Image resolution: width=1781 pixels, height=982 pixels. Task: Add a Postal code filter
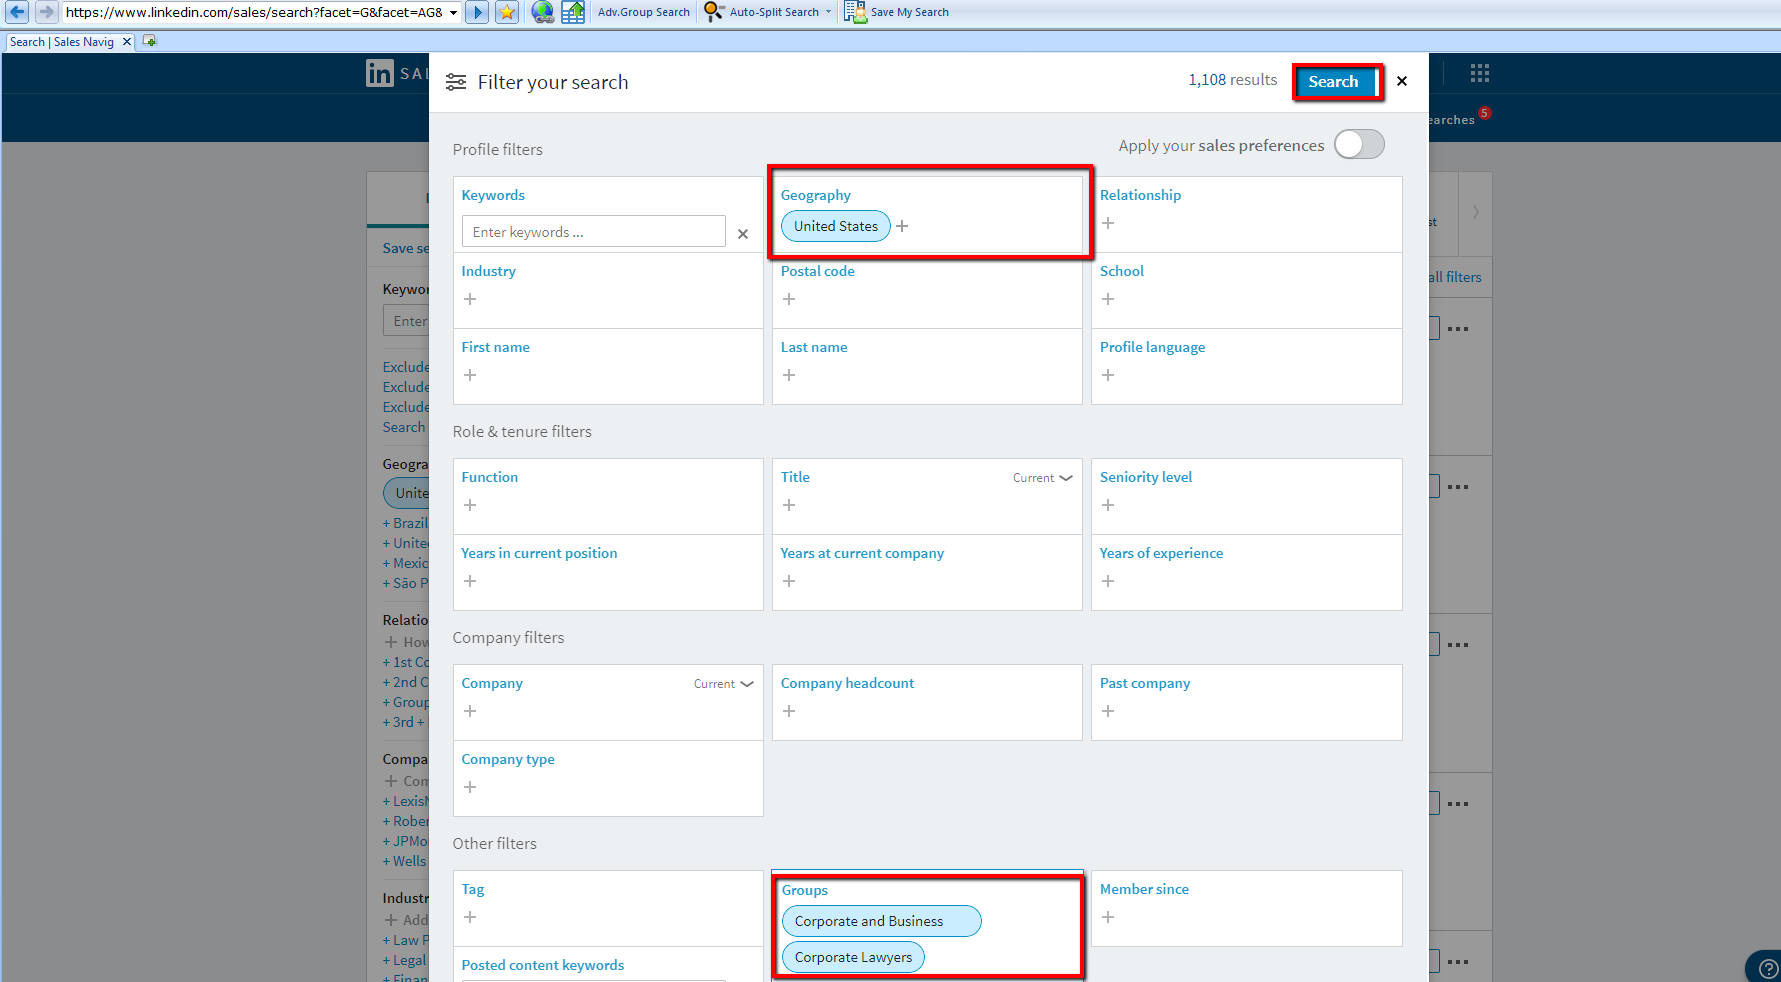tap(789, 299)
